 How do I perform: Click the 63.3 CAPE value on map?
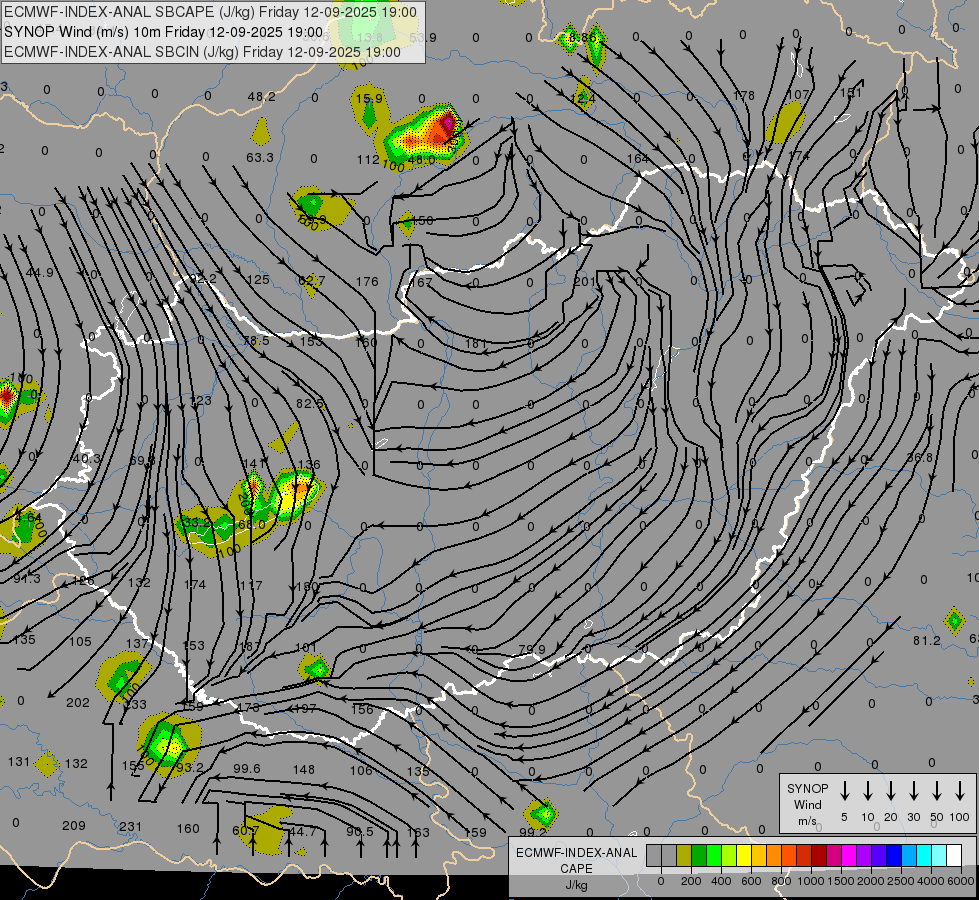[x=260, y=157]
